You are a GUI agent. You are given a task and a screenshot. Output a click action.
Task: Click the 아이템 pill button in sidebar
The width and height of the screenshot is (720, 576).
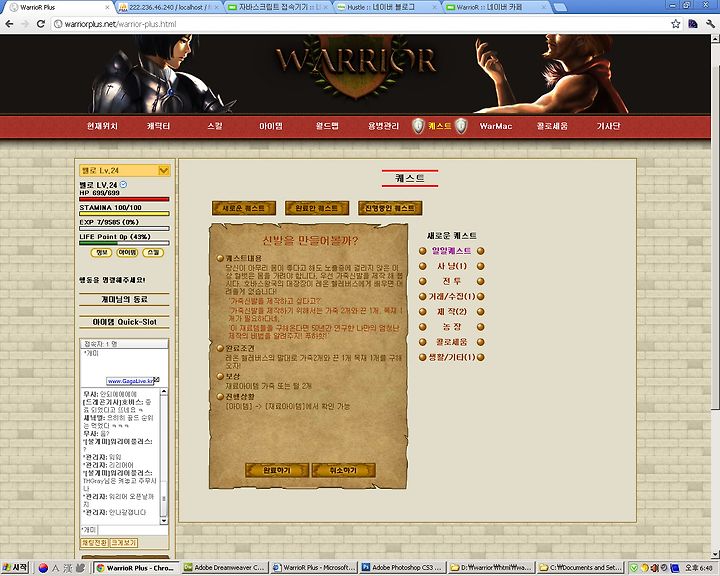coord(127,252)
